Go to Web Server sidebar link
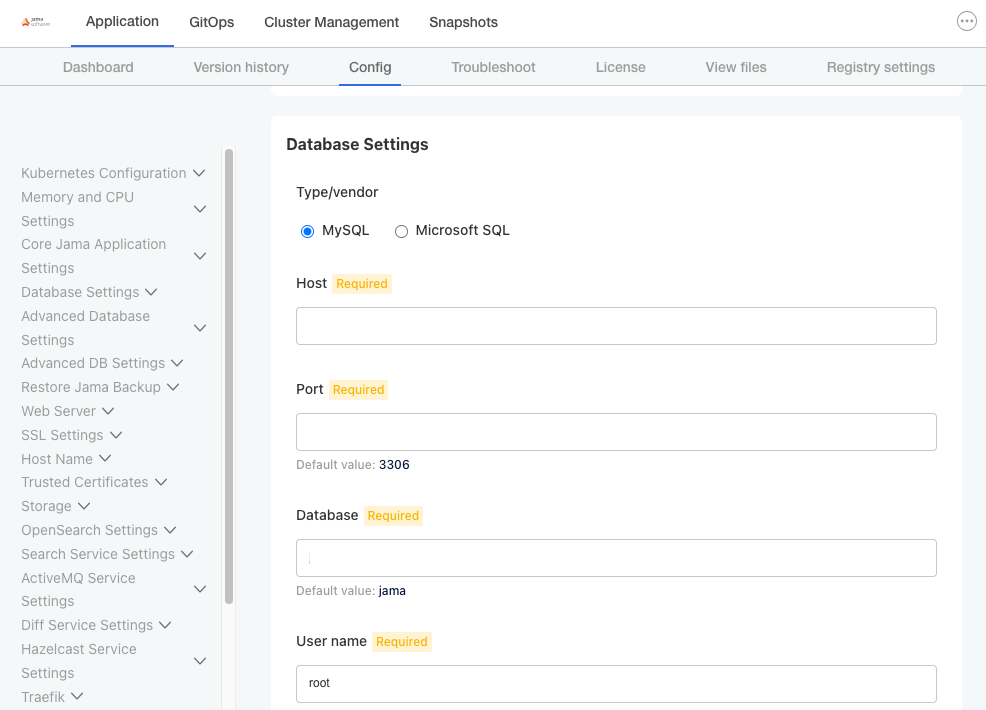This screenshot has height=710, width=986. click(x=58, y=411)
